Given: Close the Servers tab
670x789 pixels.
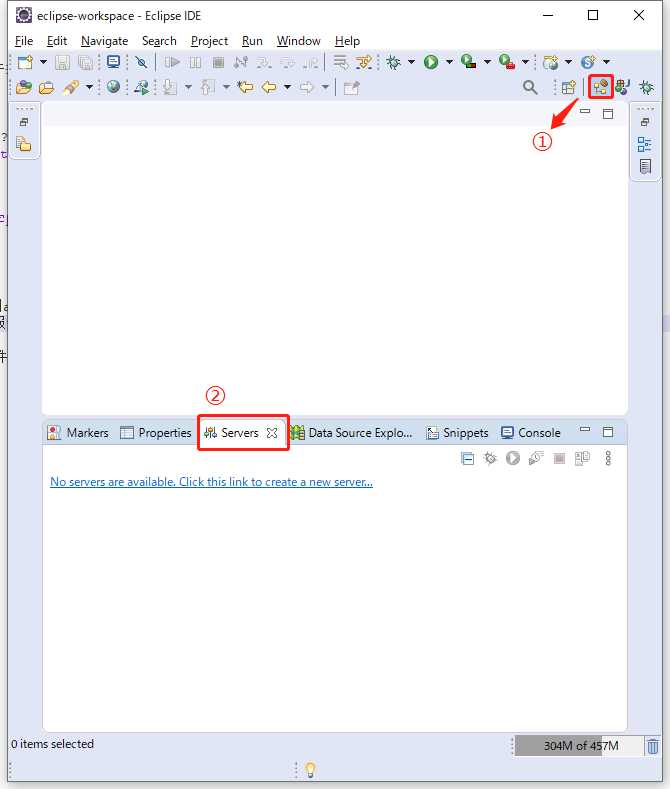Looking at the screenshot, I should tap(272, 433).
